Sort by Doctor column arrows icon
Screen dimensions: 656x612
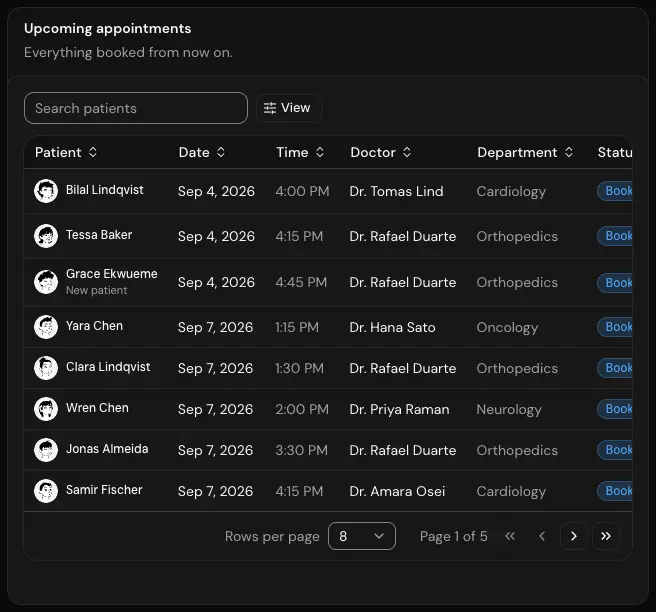[x=407, y=152]
